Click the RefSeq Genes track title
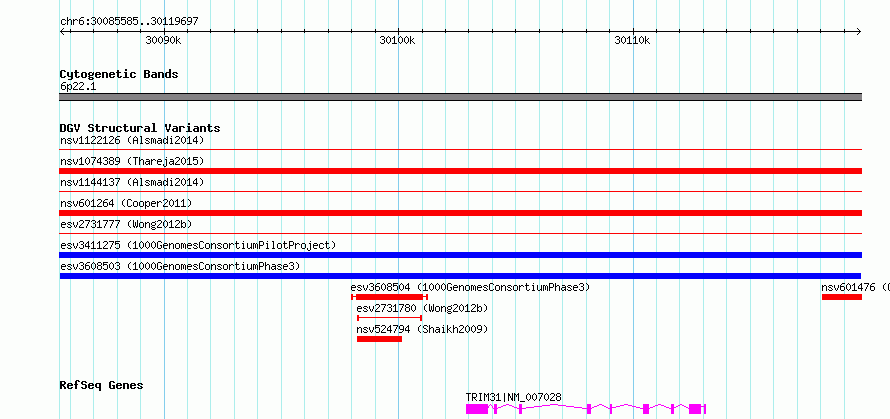Image resolution: width=890 pixels, height=419 pixels. 102,386
